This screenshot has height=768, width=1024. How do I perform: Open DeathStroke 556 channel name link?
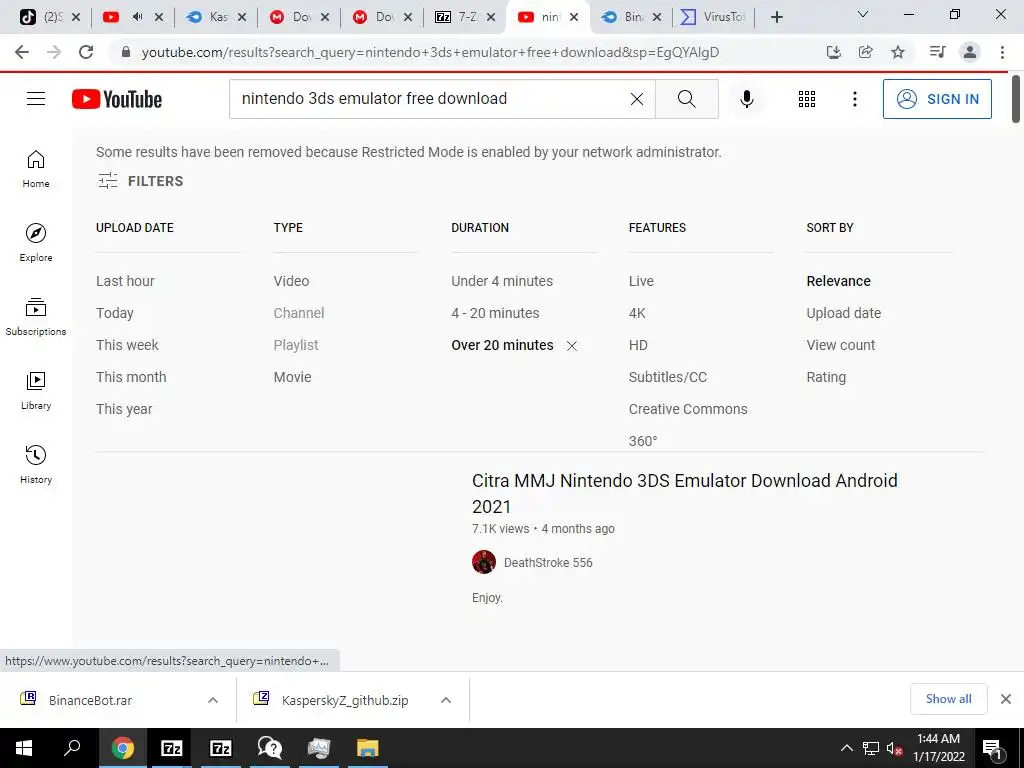(548, 562)
